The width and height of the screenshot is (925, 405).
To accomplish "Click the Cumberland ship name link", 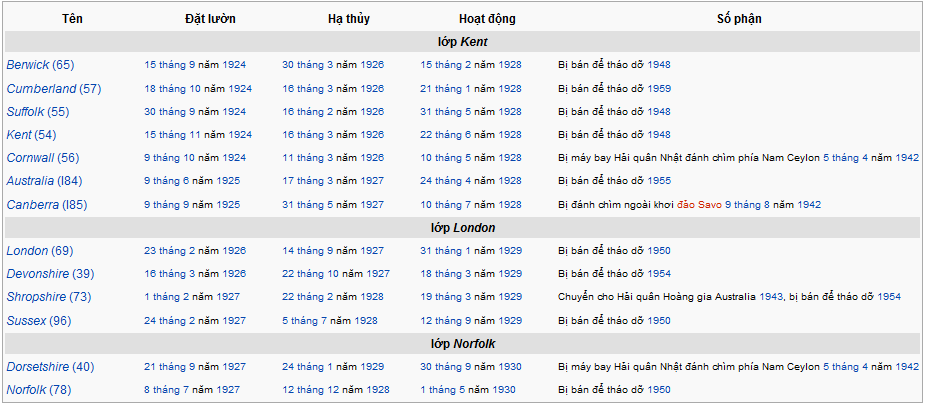I will coord(41,88).
